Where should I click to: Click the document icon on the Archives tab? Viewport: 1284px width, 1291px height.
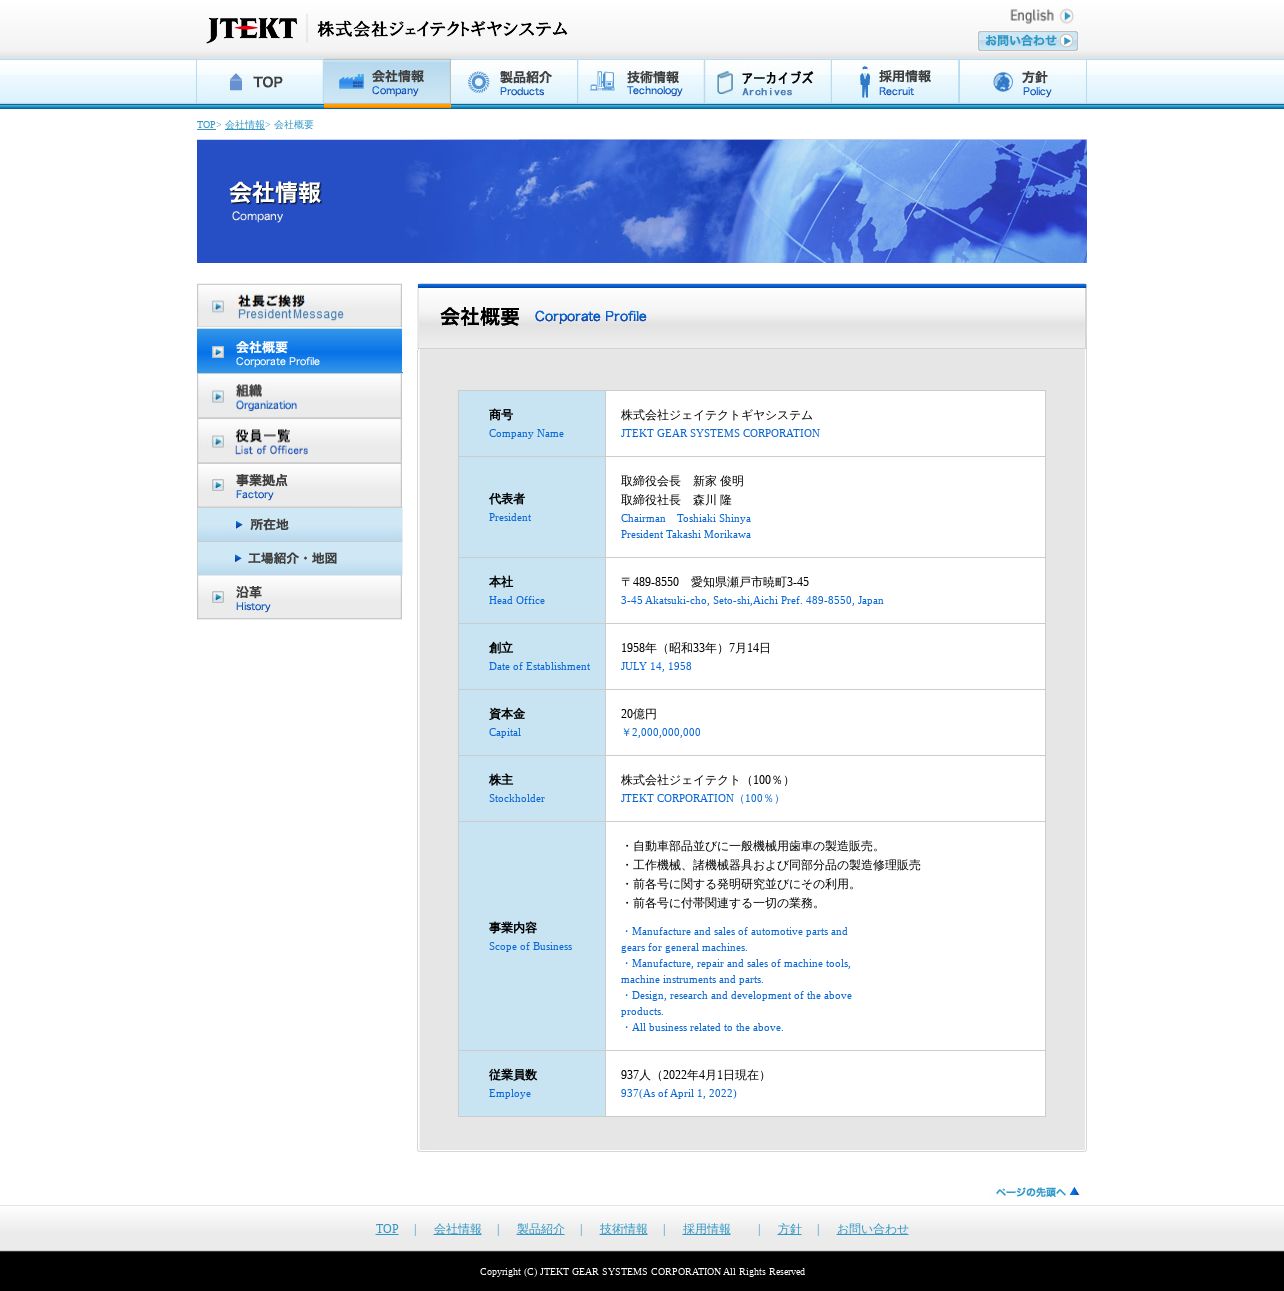(725, 83)
